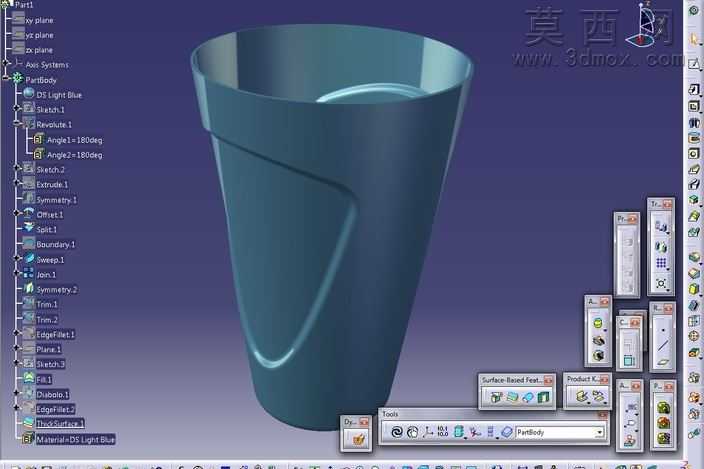Click the Mean Dimensions 10.1/10.0 icon
This screenshot has height=469, width=704.
pos(442,432)
